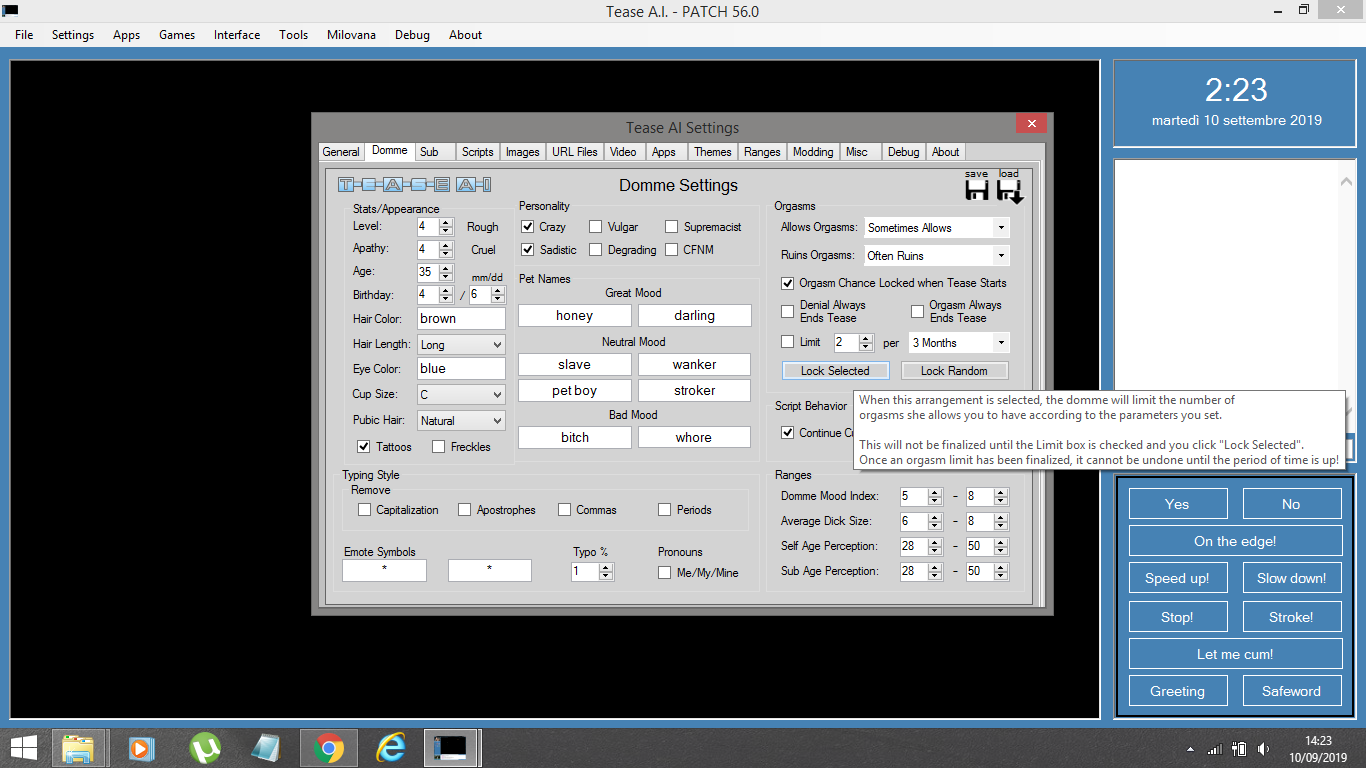Screen dimensions: 1366x768
Task: Open the Scripts tab
Action: tap(478, 152)
